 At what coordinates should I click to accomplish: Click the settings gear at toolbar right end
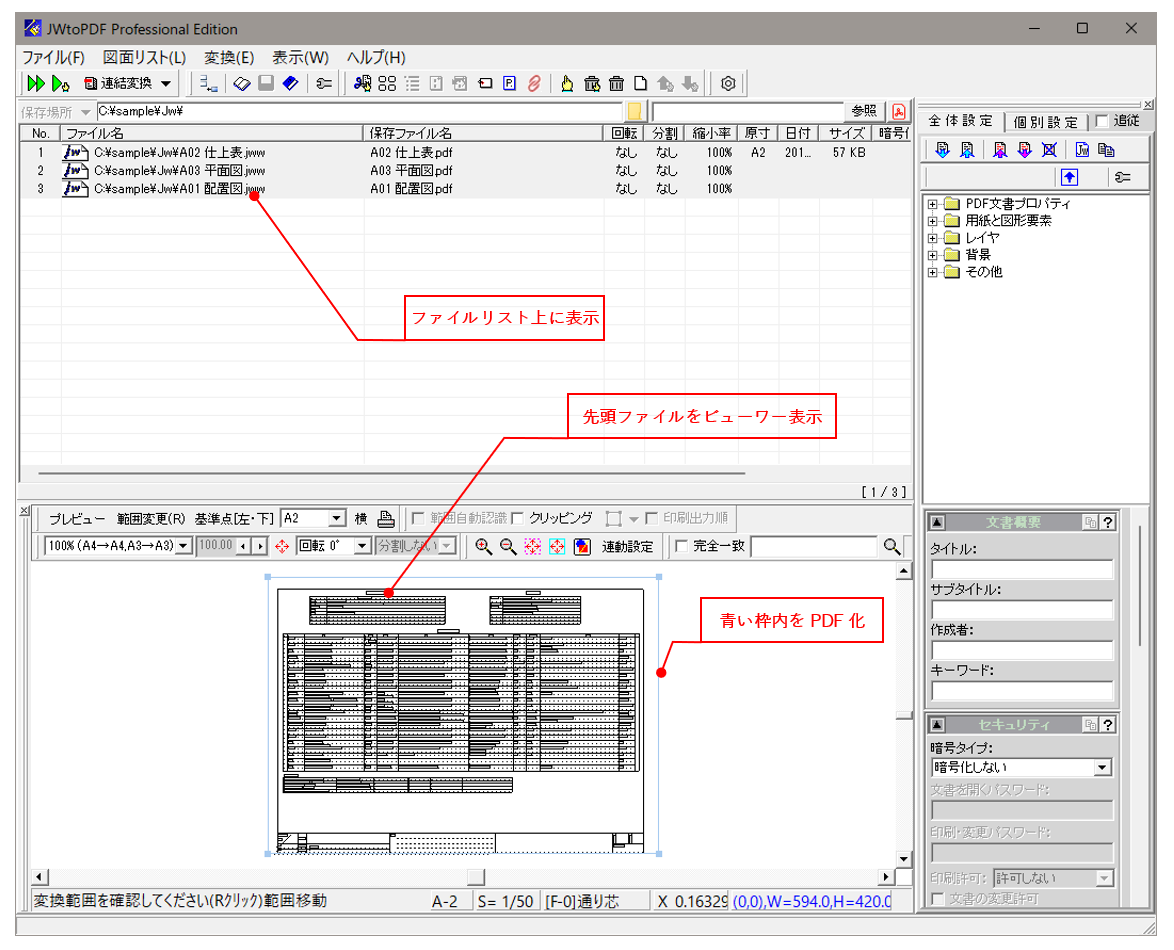727,83
